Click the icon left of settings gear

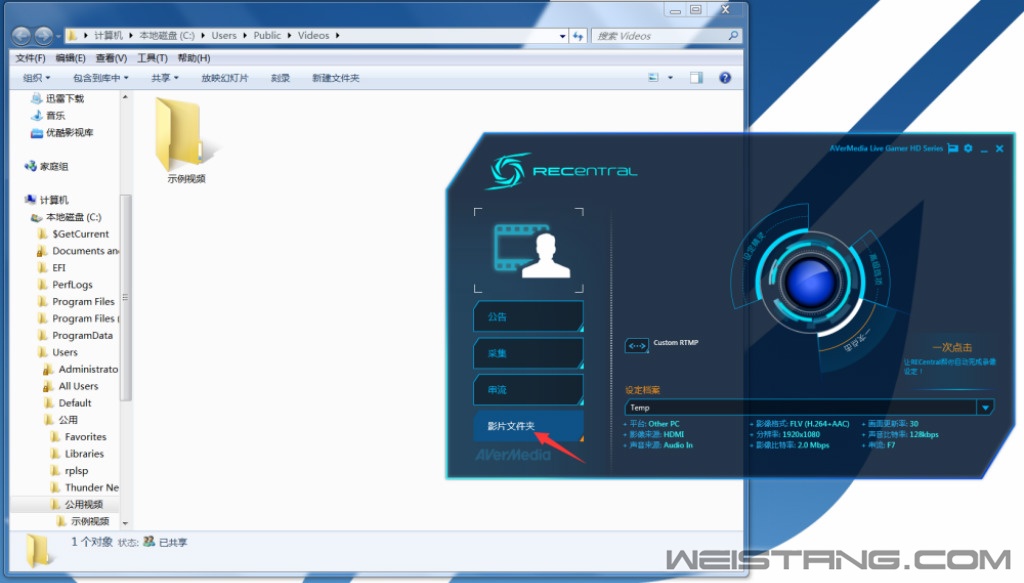[953, 149]
